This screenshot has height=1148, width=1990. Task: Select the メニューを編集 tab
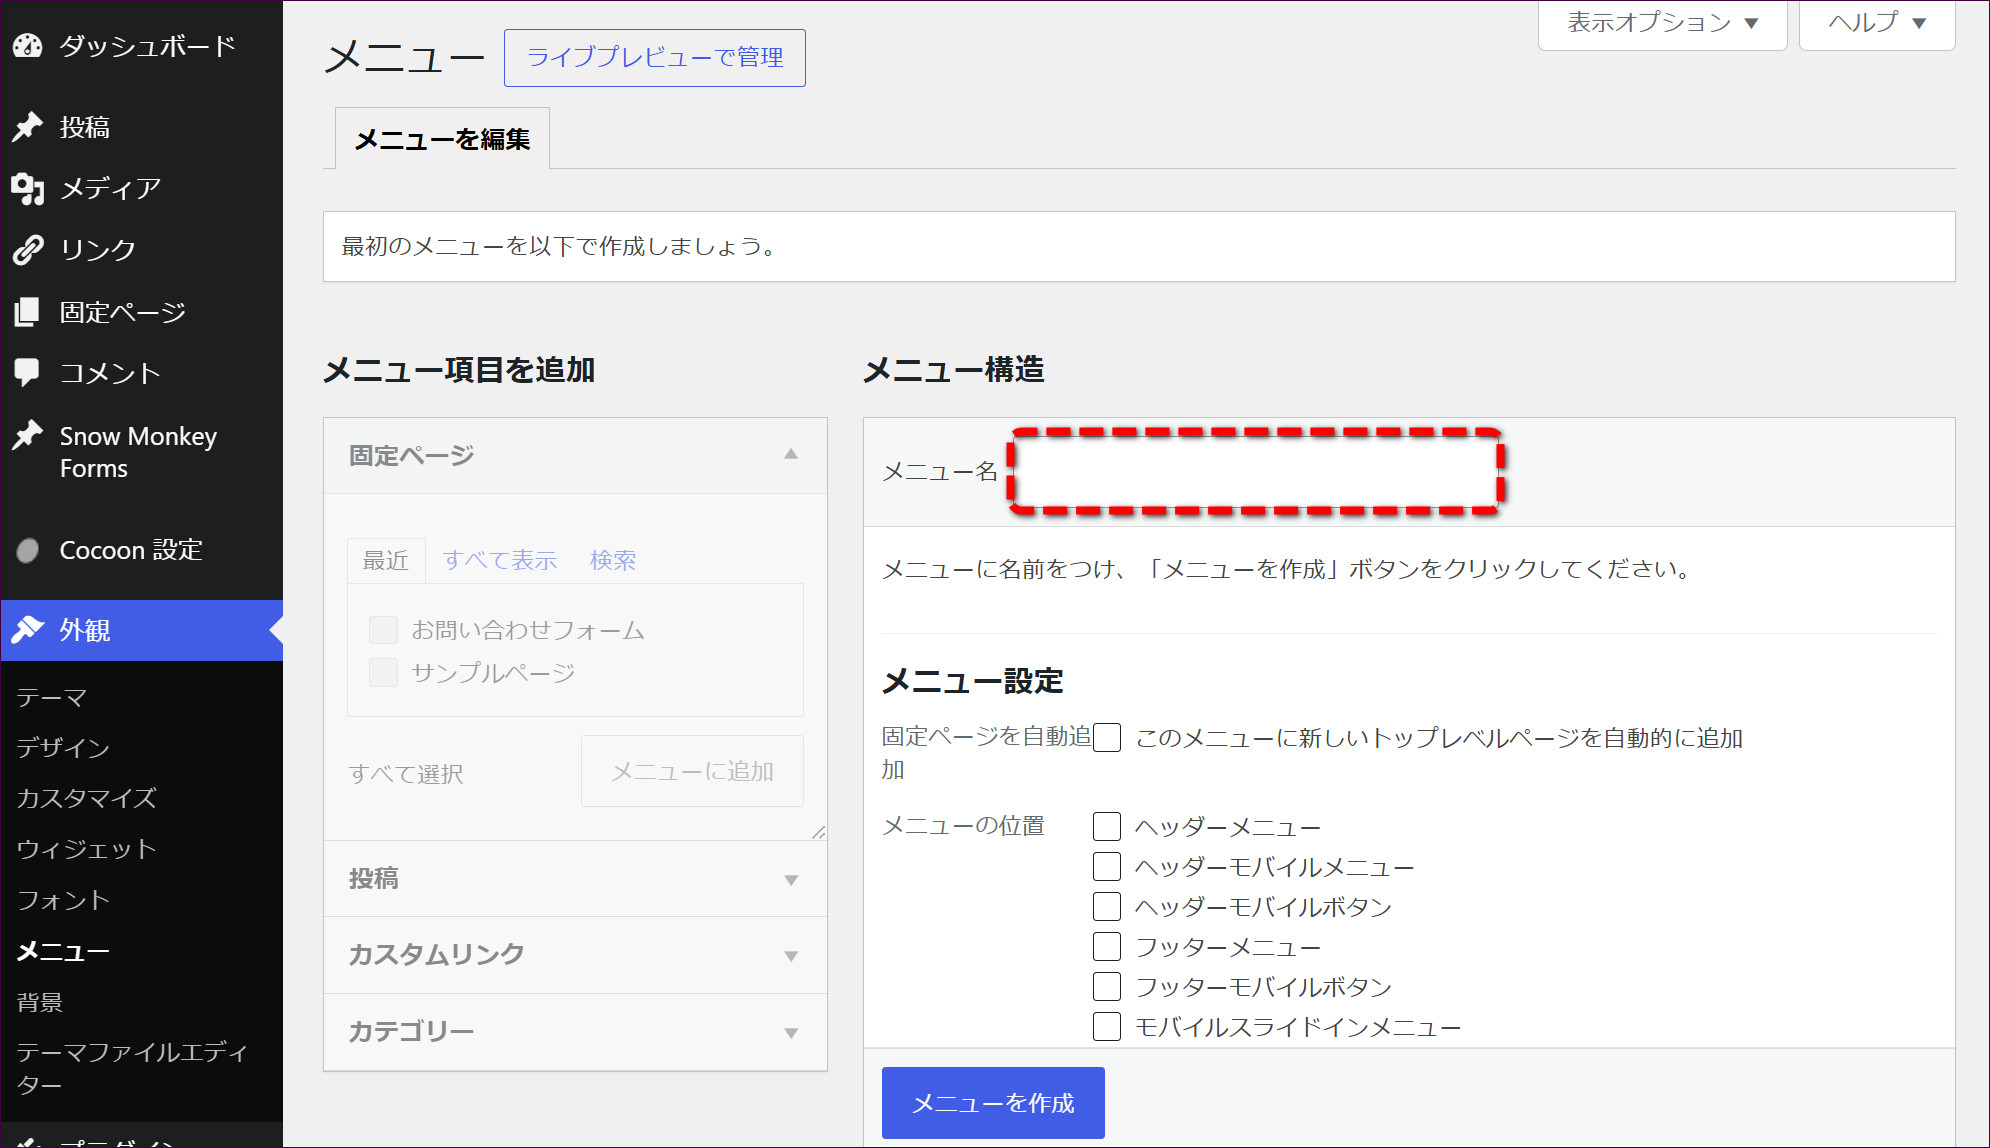point(442,139)
